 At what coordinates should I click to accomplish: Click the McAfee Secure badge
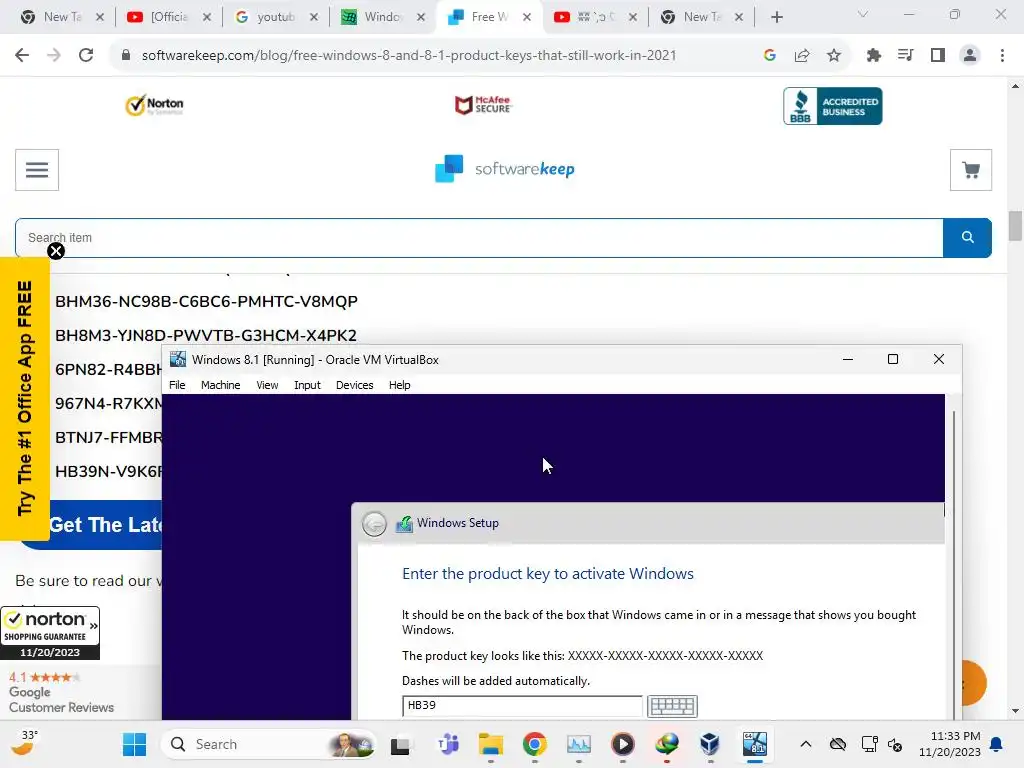click(x=483, y=104)
